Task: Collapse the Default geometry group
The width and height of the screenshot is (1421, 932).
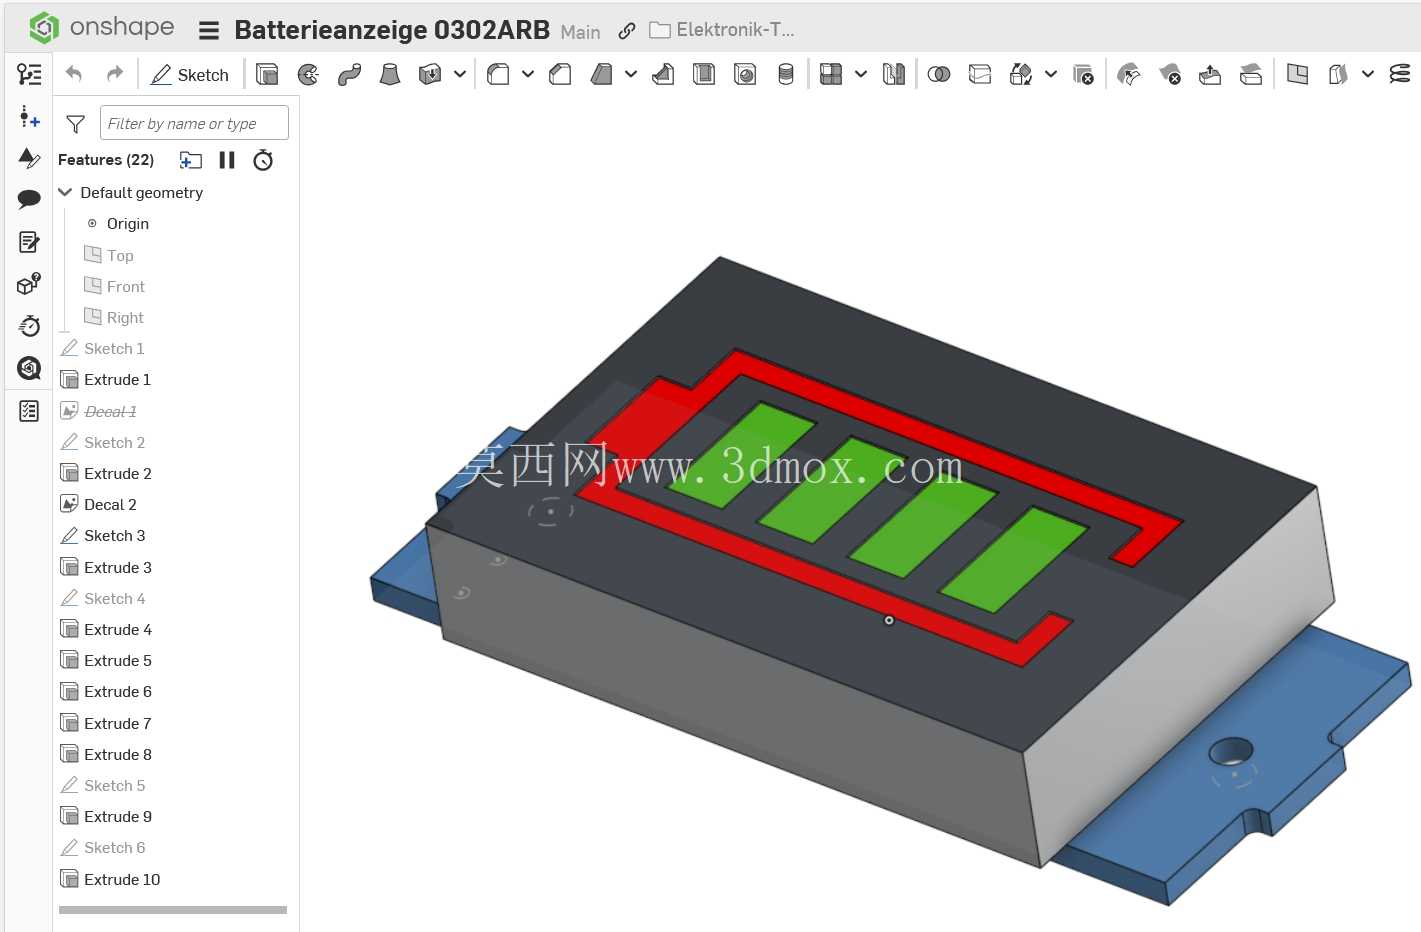Action: click(66, 192)
